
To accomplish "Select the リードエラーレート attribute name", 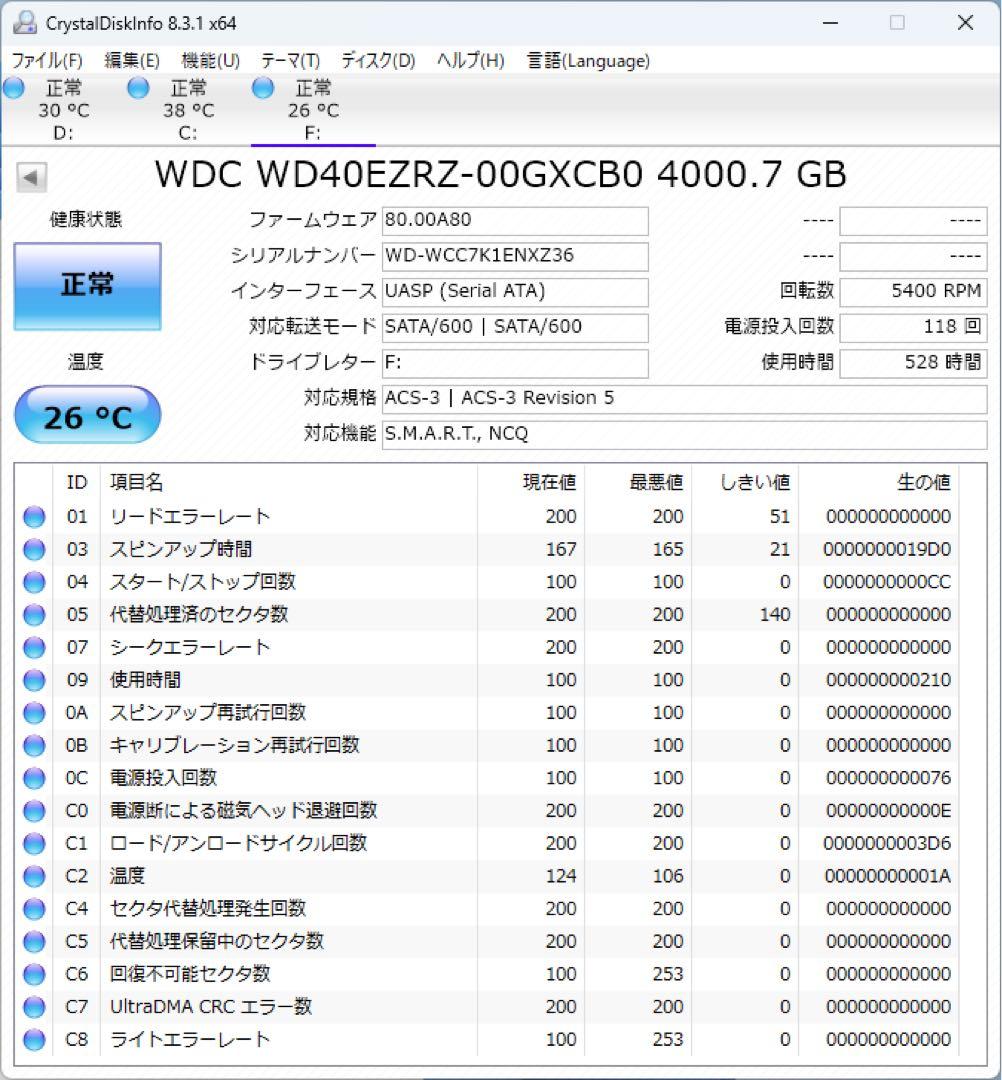I will 189,517.
